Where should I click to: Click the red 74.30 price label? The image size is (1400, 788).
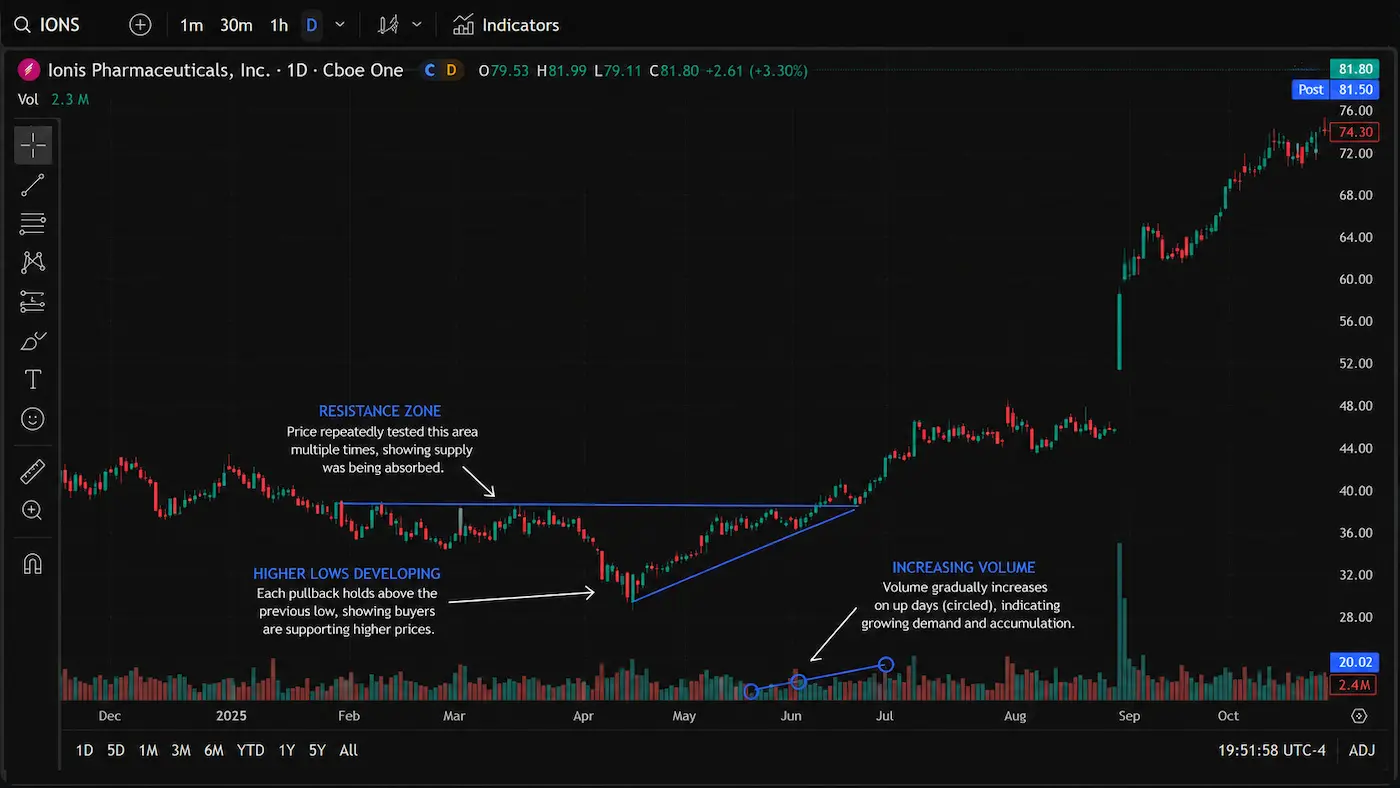1355,132
